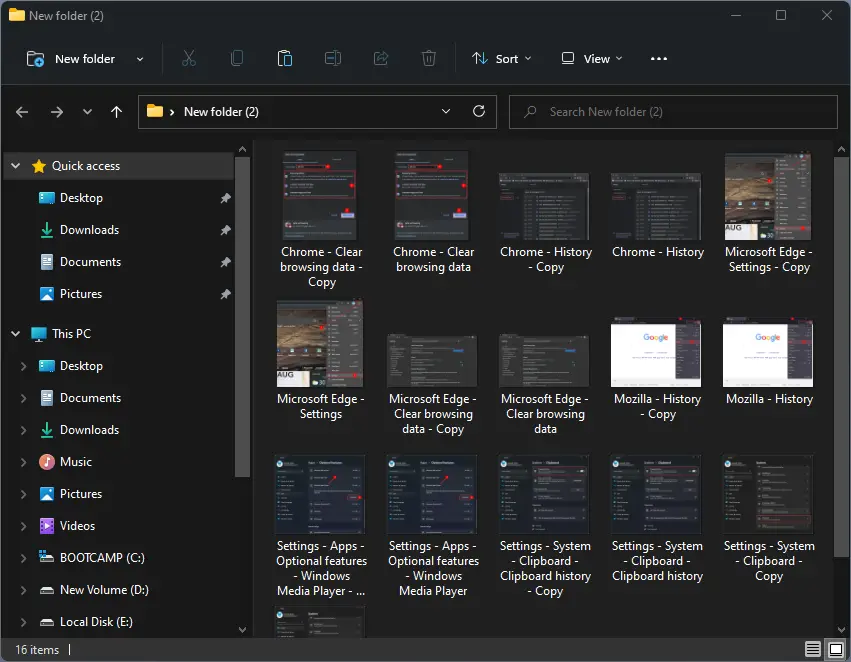Collapse the This PC section
Image resolution: width=851 pixels, height=662 pixels.
point(16,334)
